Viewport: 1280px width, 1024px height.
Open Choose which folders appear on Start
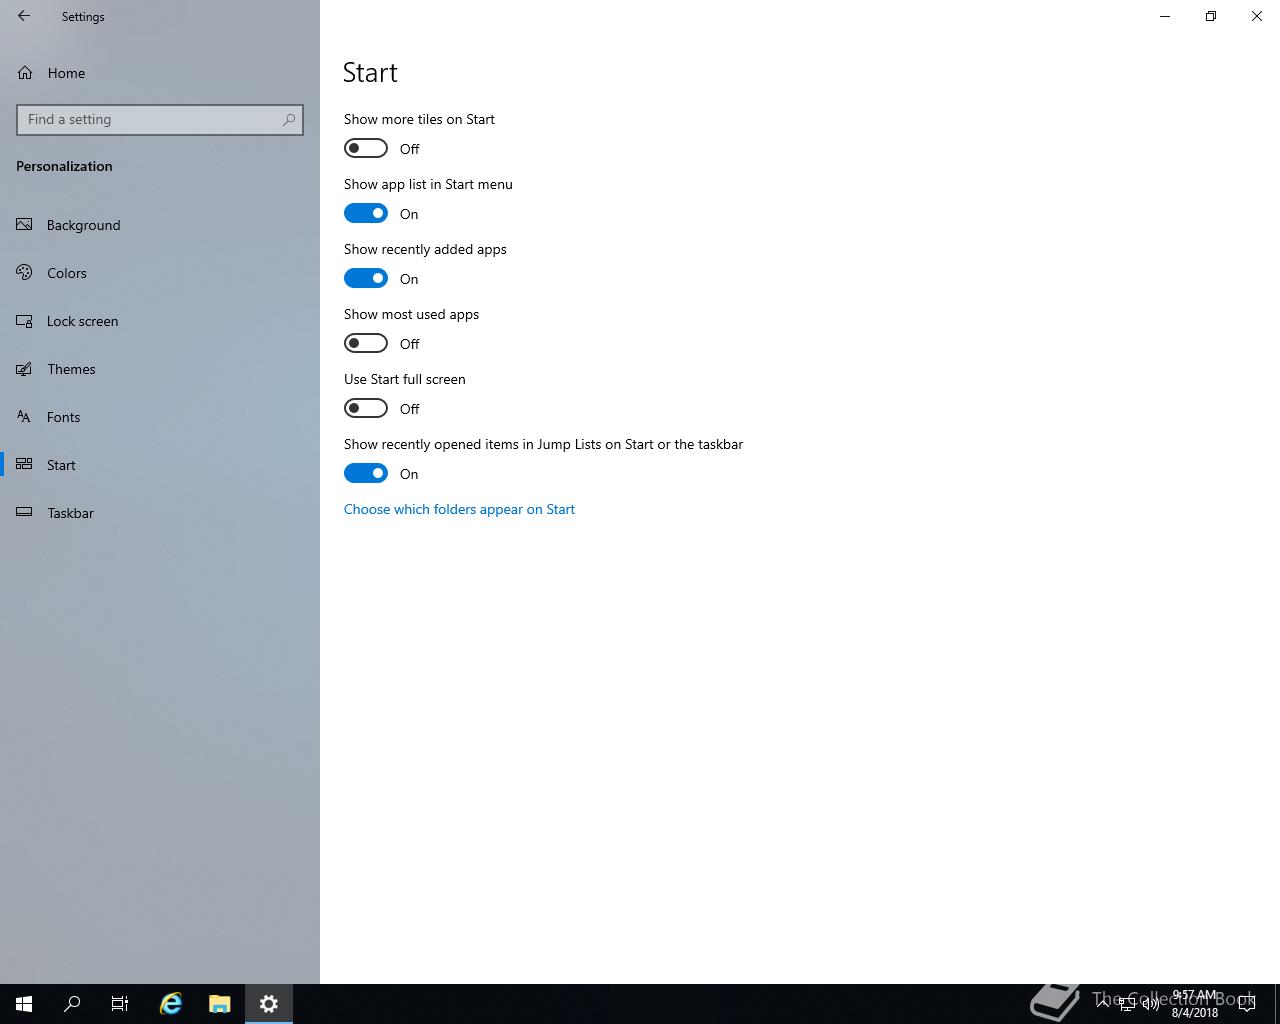[459, 509]
